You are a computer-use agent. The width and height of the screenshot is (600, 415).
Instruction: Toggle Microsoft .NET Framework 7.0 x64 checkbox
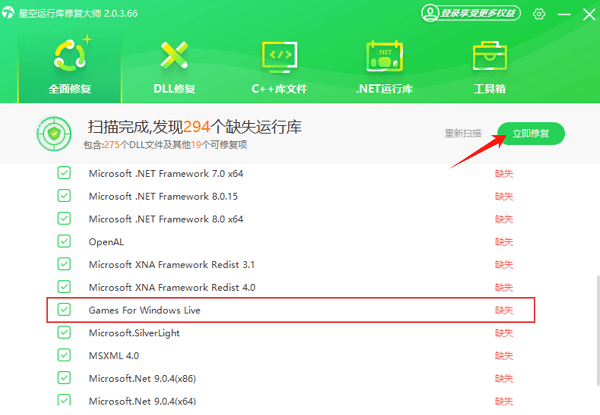(64, 173)
